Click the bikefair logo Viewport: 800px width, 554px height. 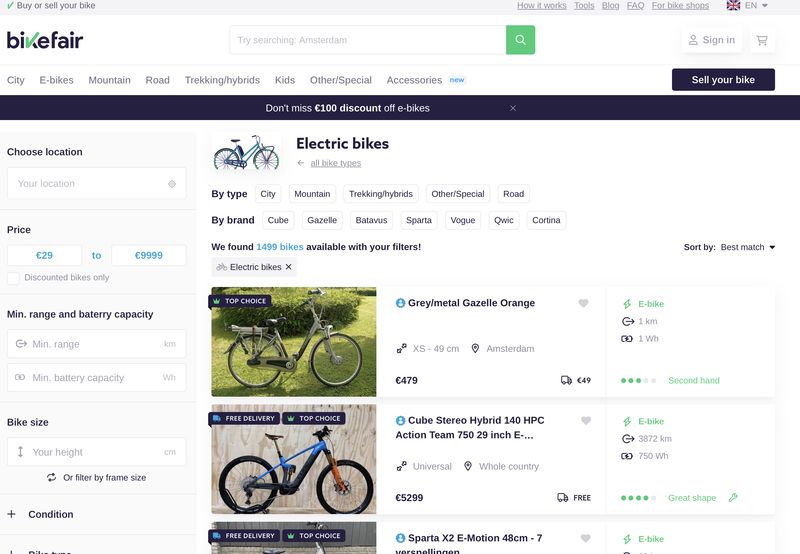tap(45, 40)
